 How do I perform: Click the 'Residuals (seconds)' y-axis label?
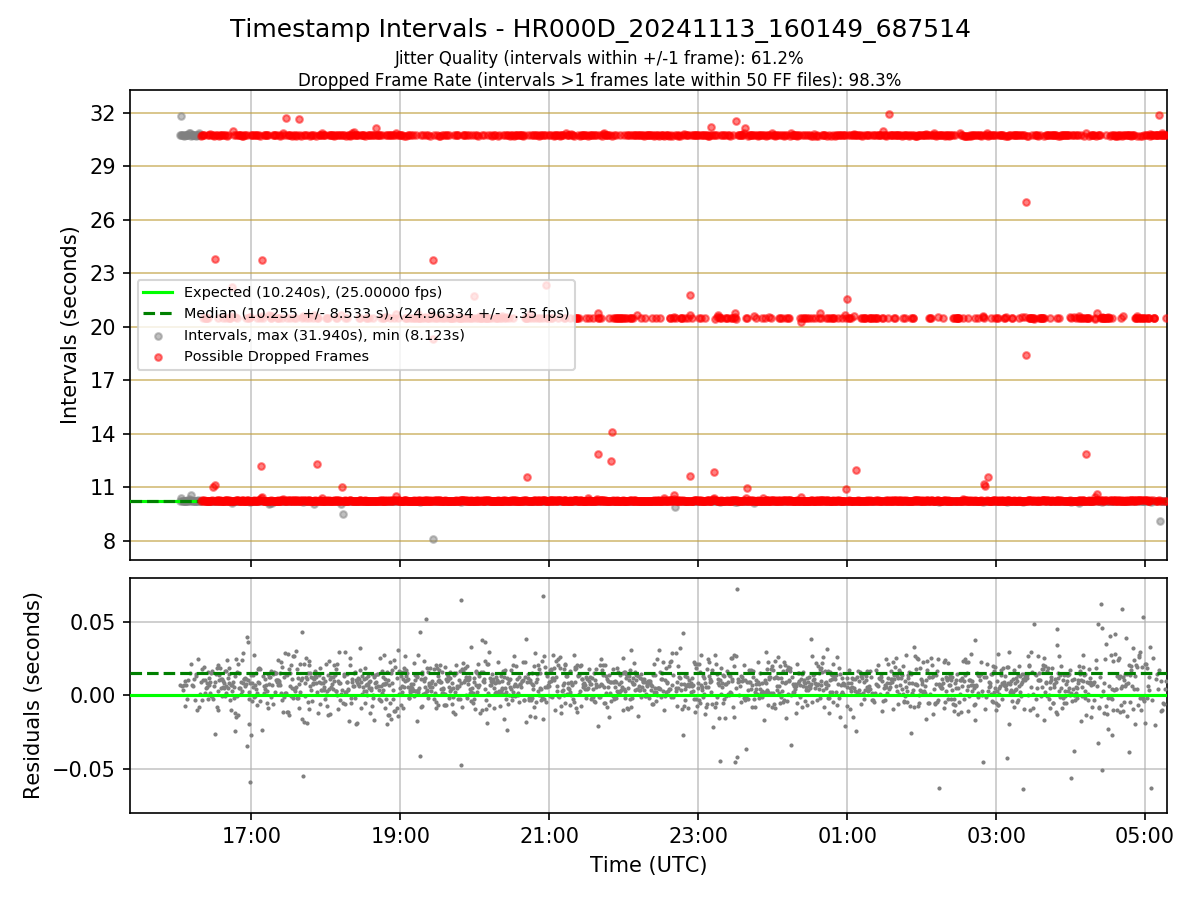point(32,695)
